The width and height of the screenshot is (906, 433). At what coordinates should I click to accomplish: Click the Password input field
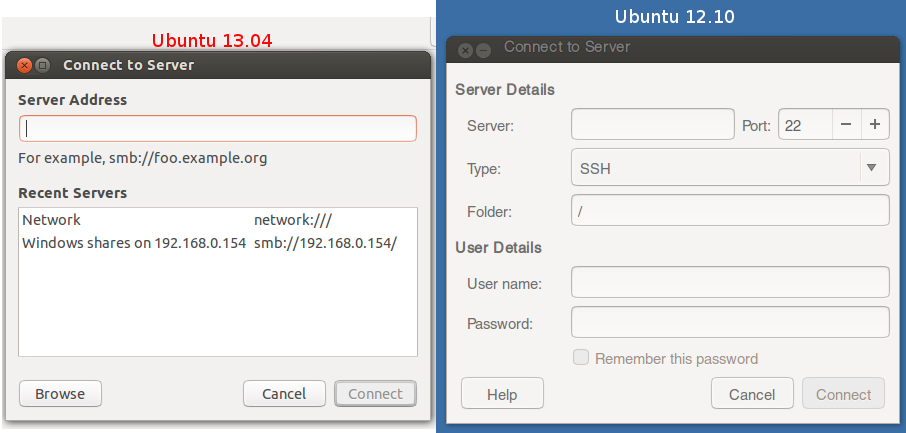tap(730, 322)
